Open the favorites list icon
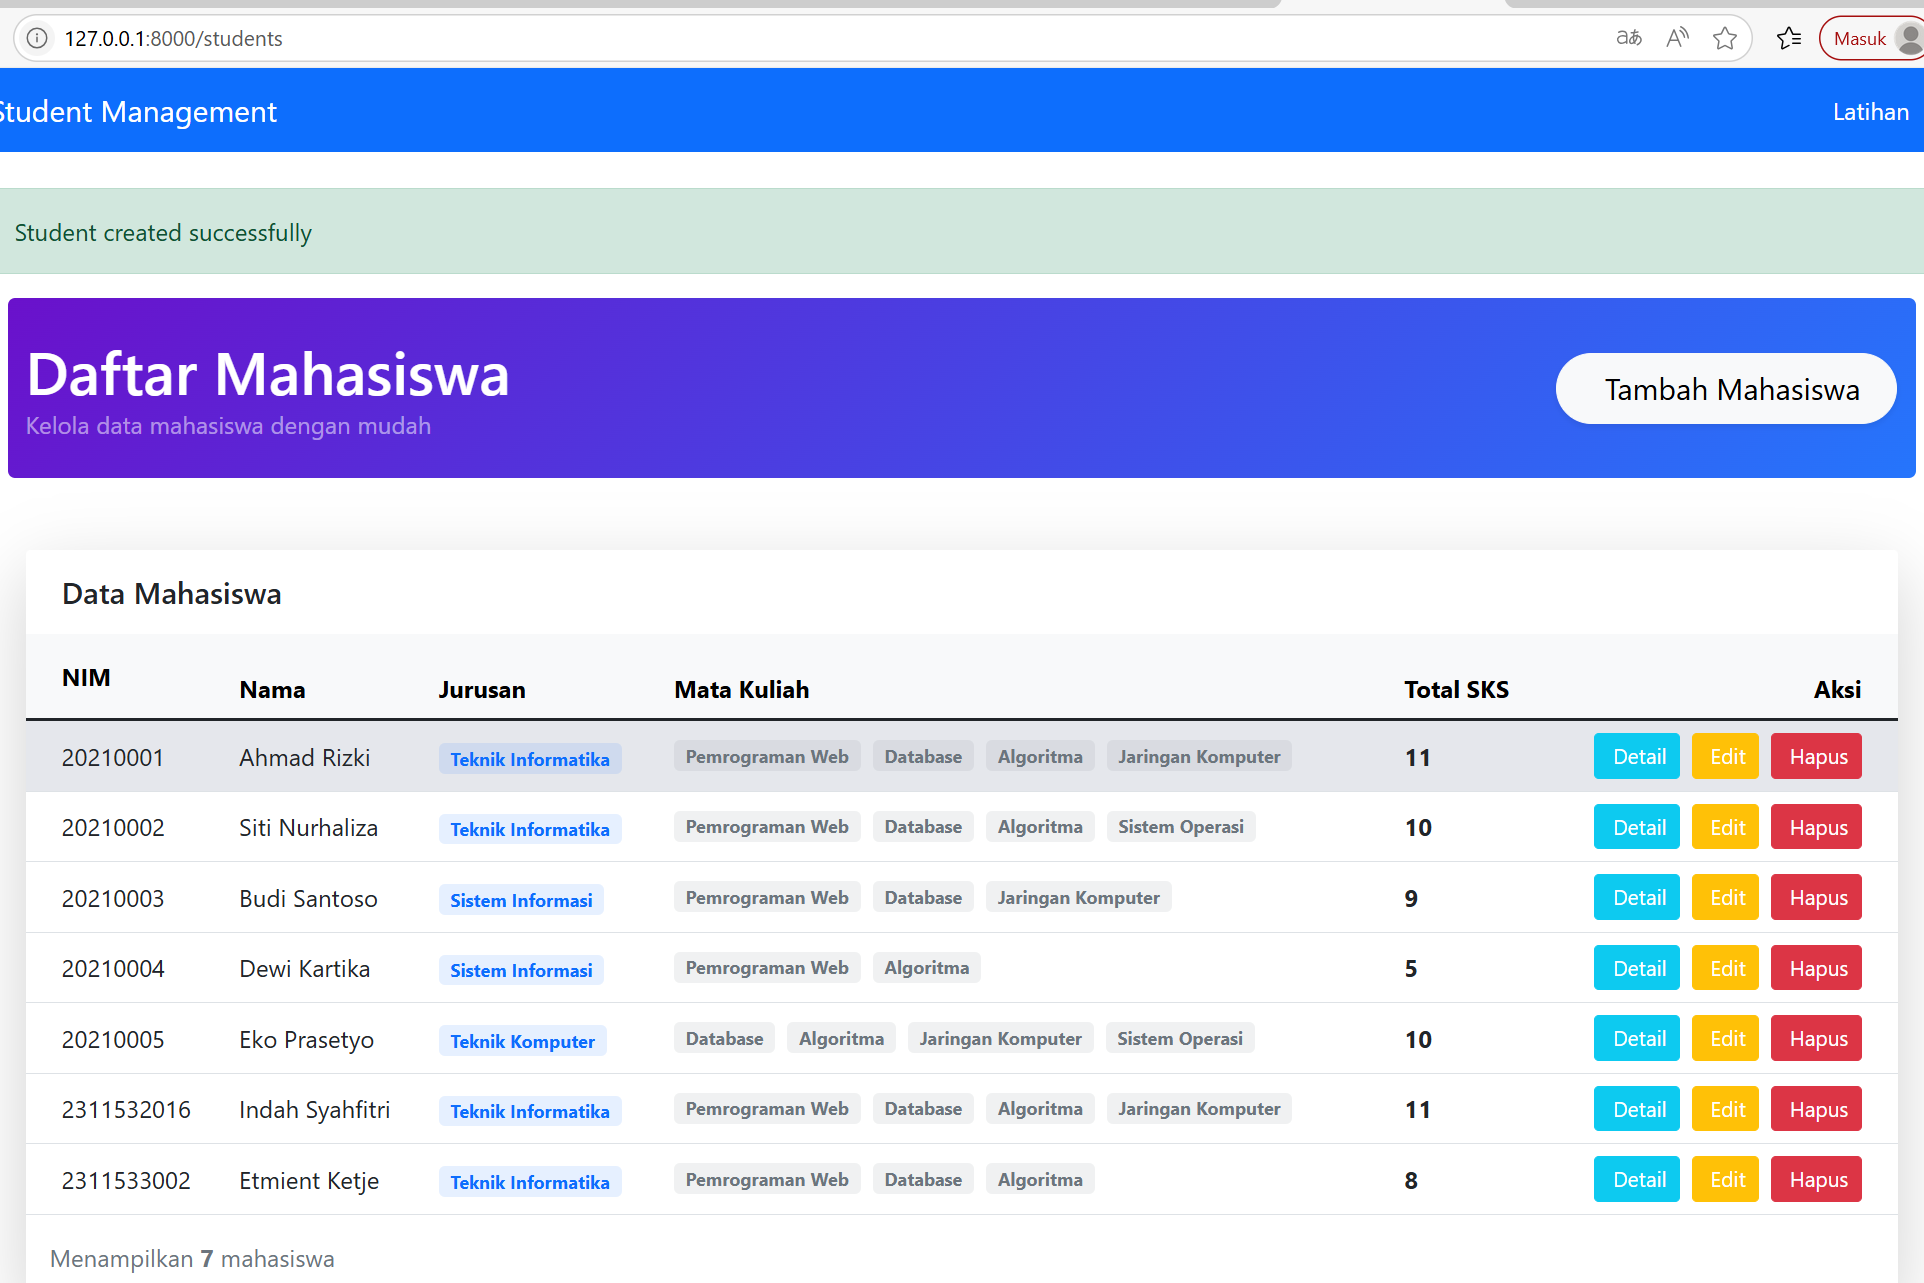Screen dimensions: 1924x1283 (x=1789, y=38)
